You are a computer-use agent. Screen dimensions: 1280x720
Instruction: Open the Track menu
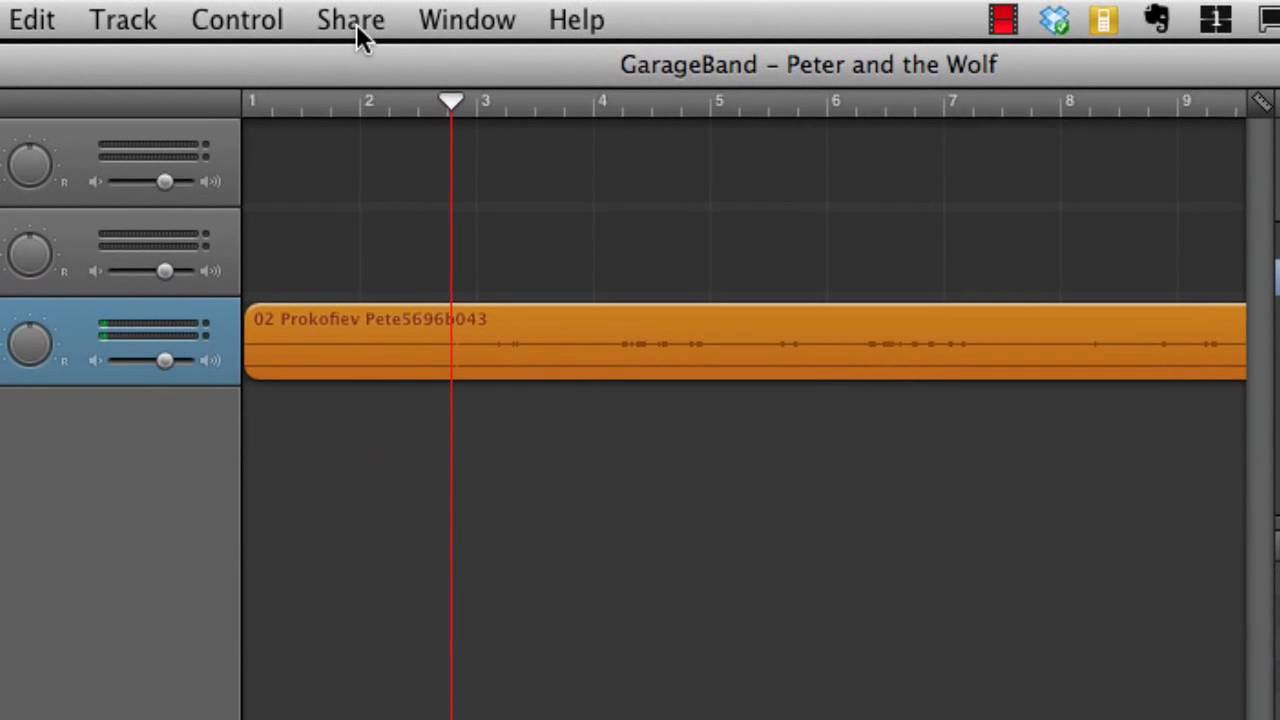coord(123,20)
